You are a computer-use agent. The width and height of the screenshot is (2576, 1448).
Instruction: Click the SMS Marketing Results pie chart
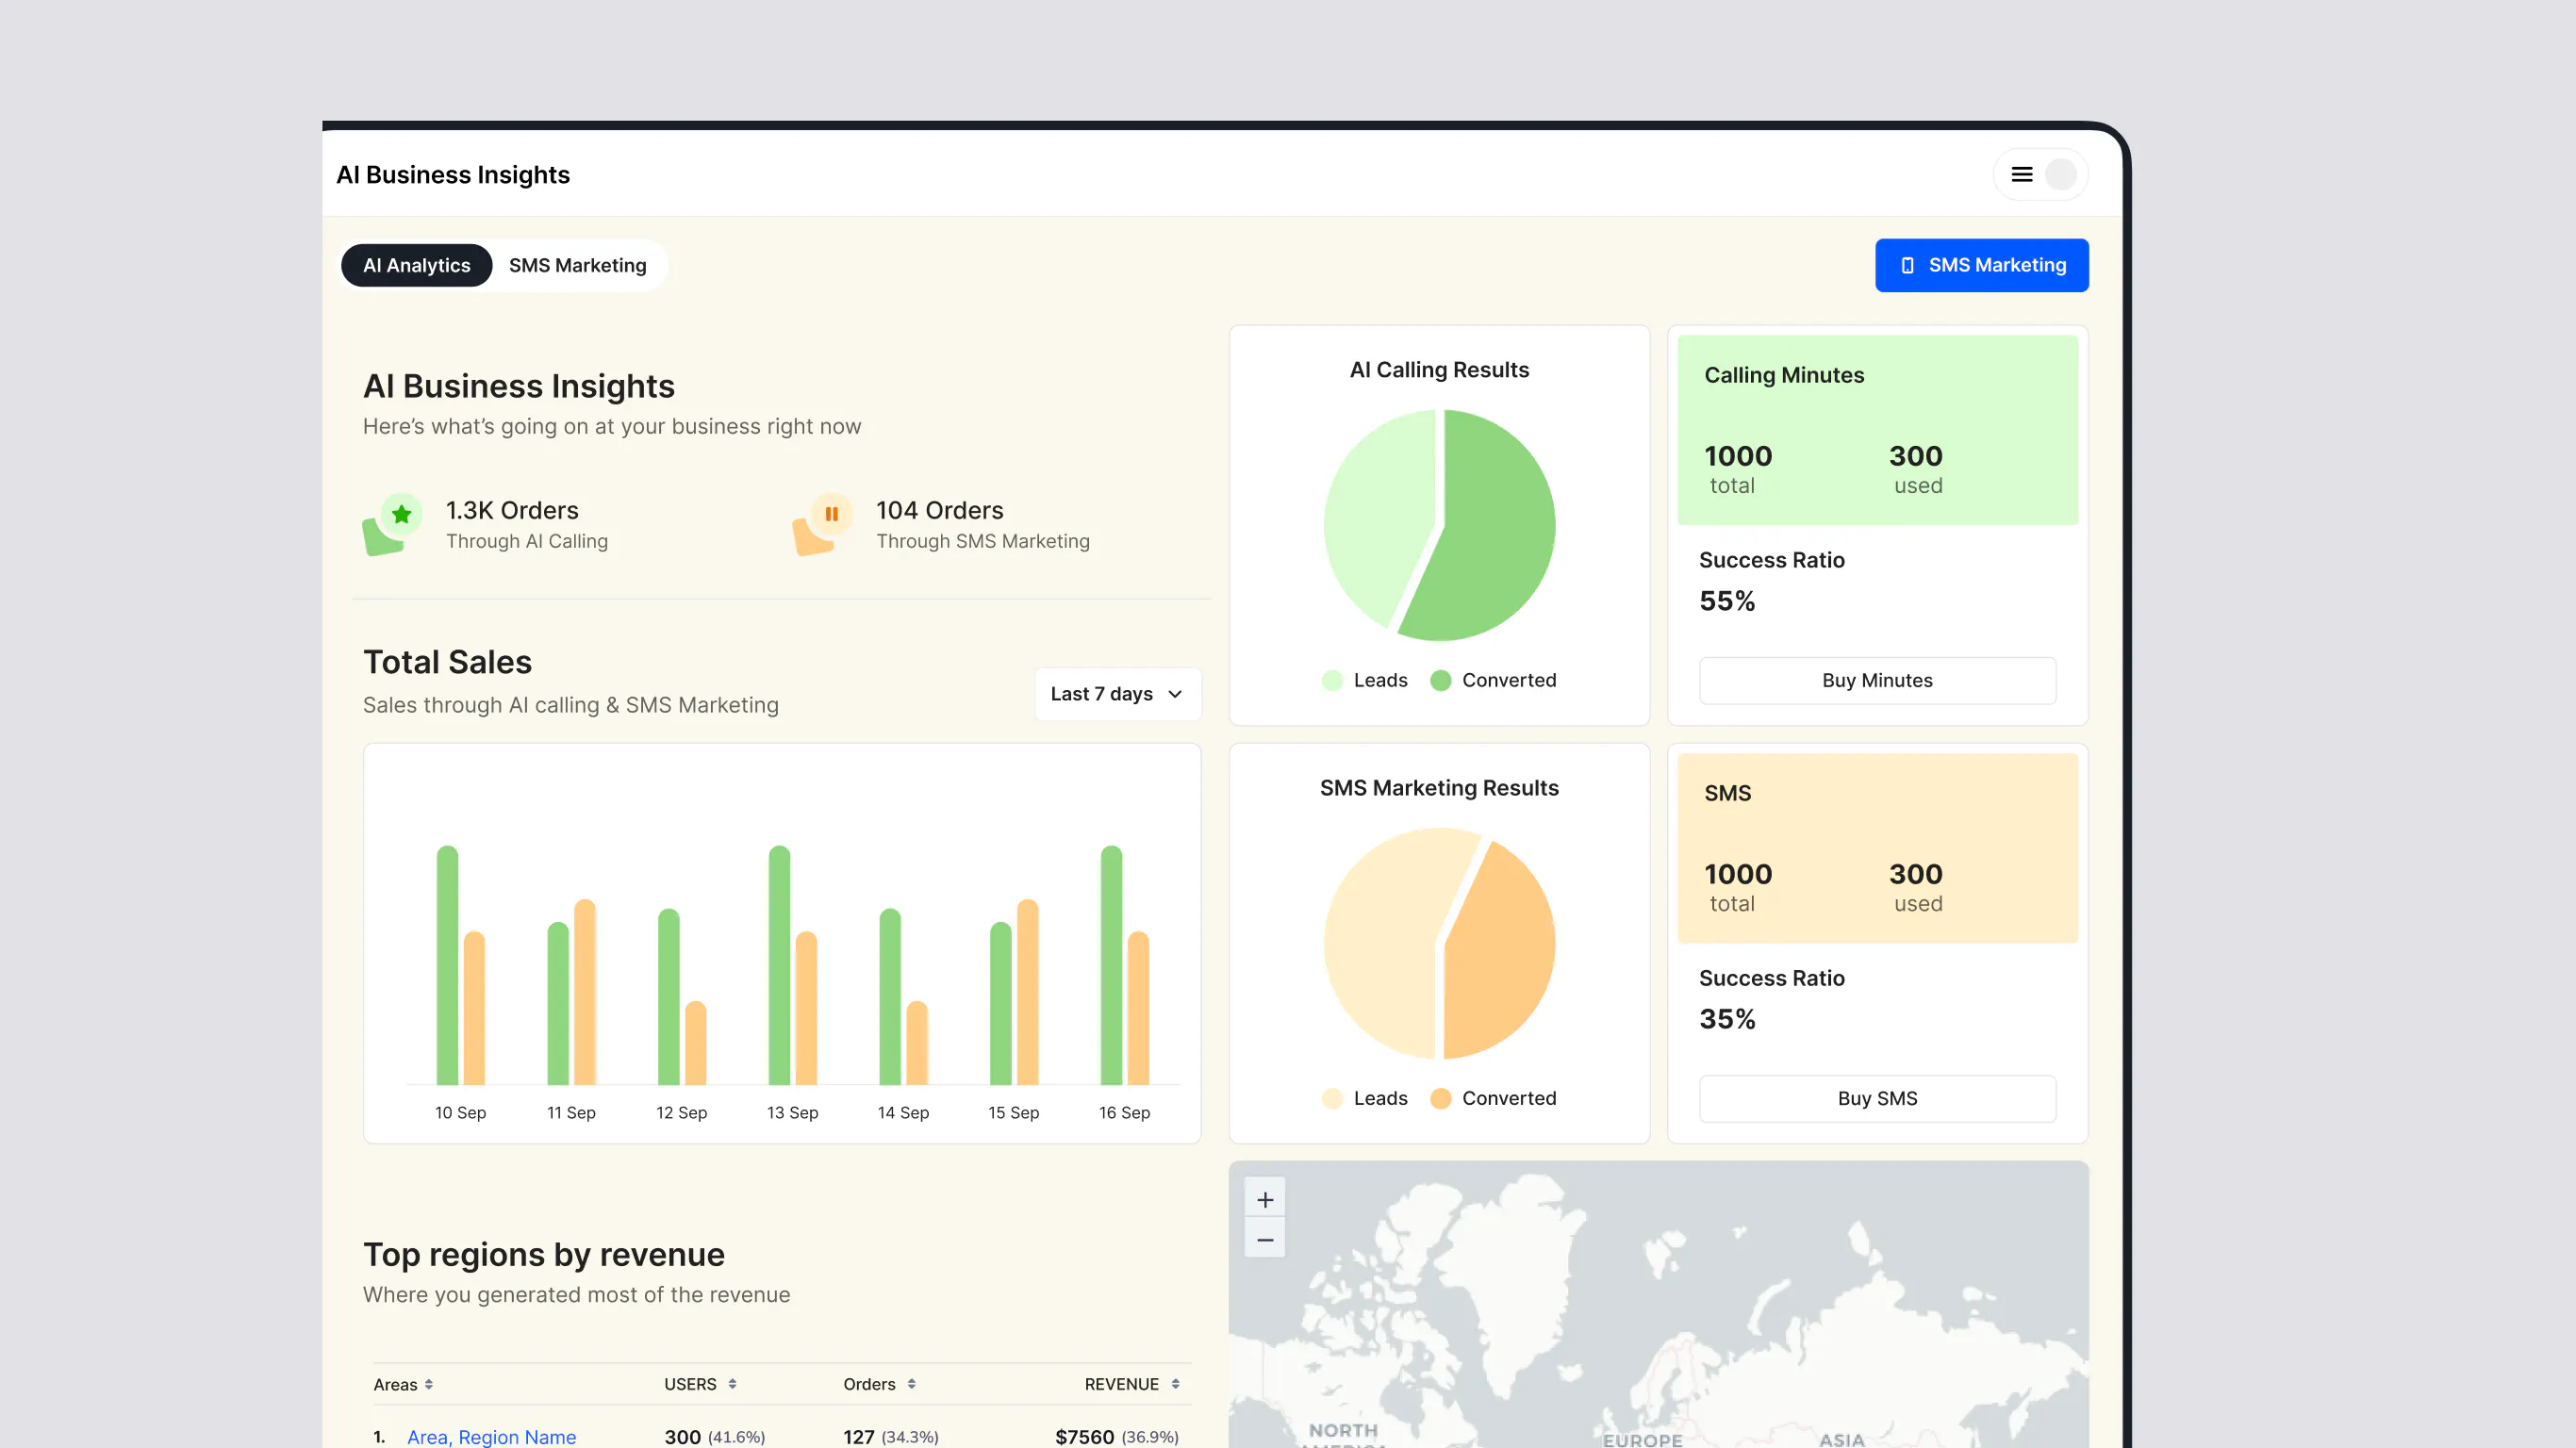coord(1439,943)
